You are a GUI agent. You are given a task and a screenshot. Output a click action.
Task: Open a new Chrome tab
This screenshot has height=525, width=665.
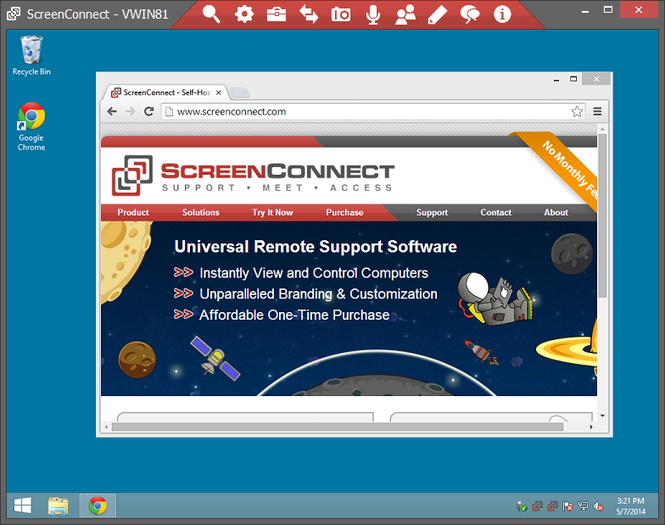click(x=240, y=92)
